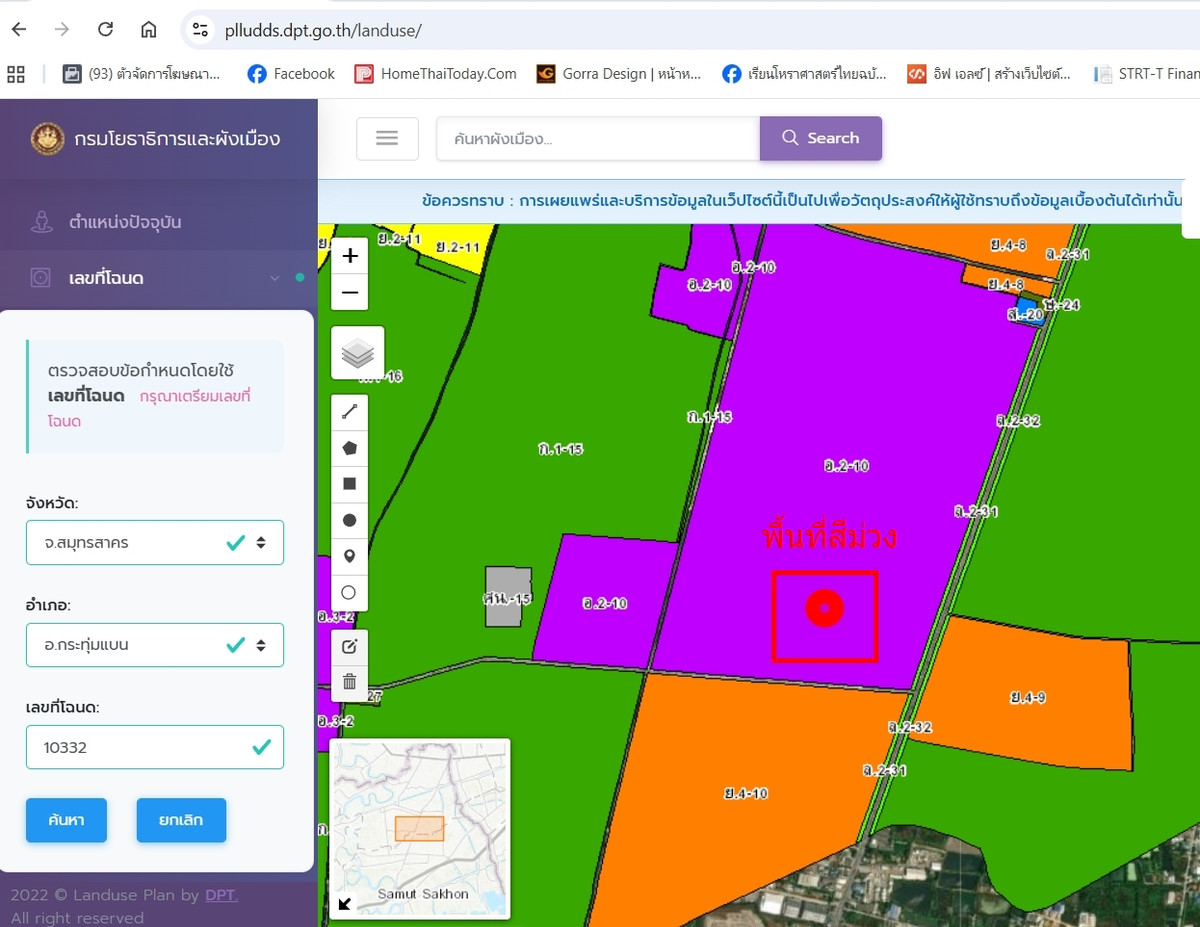
Task: Select the draw rectangle tool
Action: click(349, 484)
